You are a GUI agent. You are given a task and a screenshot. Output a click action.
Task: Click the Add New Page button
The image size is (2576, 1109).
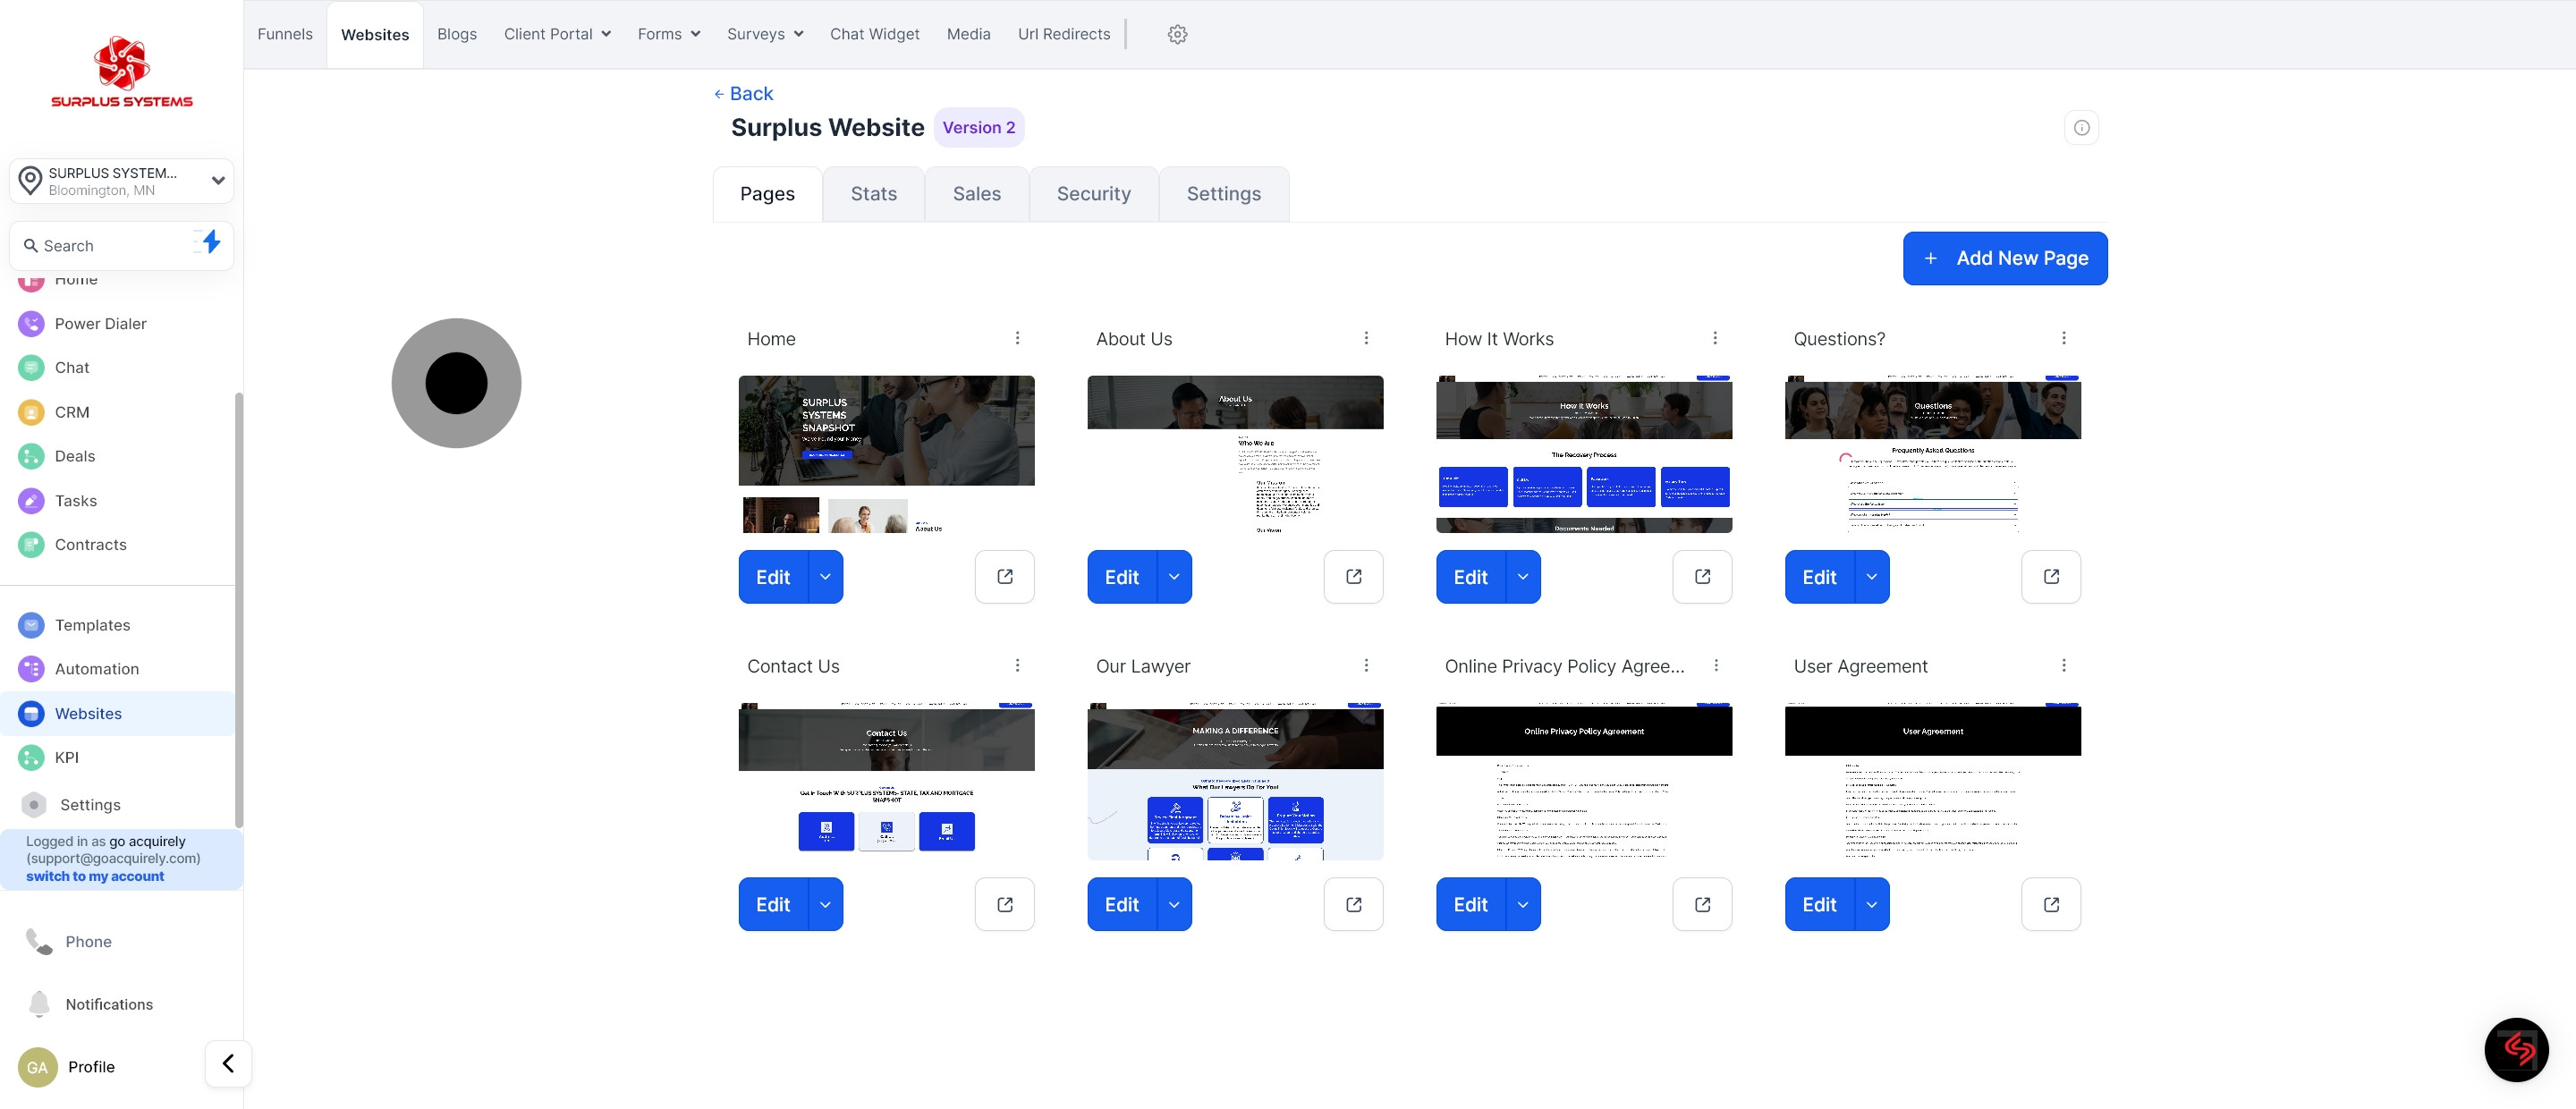(x=2004, y=258)
